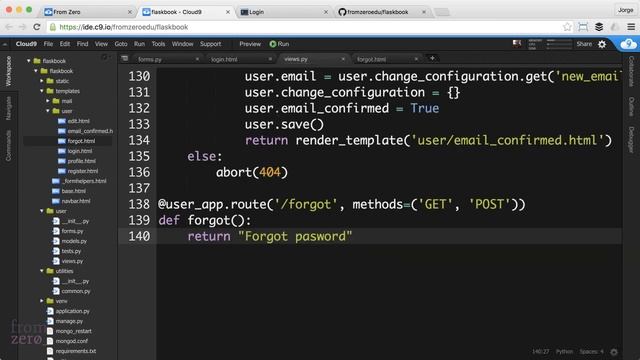Open _formhelpers.html in file tree
This screenshot has height=360, width=640.
tap(84, 181)
